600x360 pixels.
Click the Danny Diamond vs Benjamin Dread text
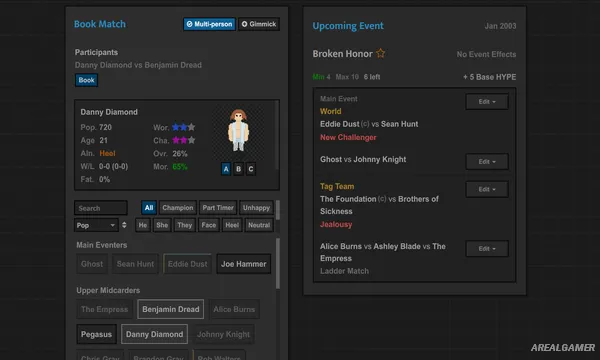[138, 65]
